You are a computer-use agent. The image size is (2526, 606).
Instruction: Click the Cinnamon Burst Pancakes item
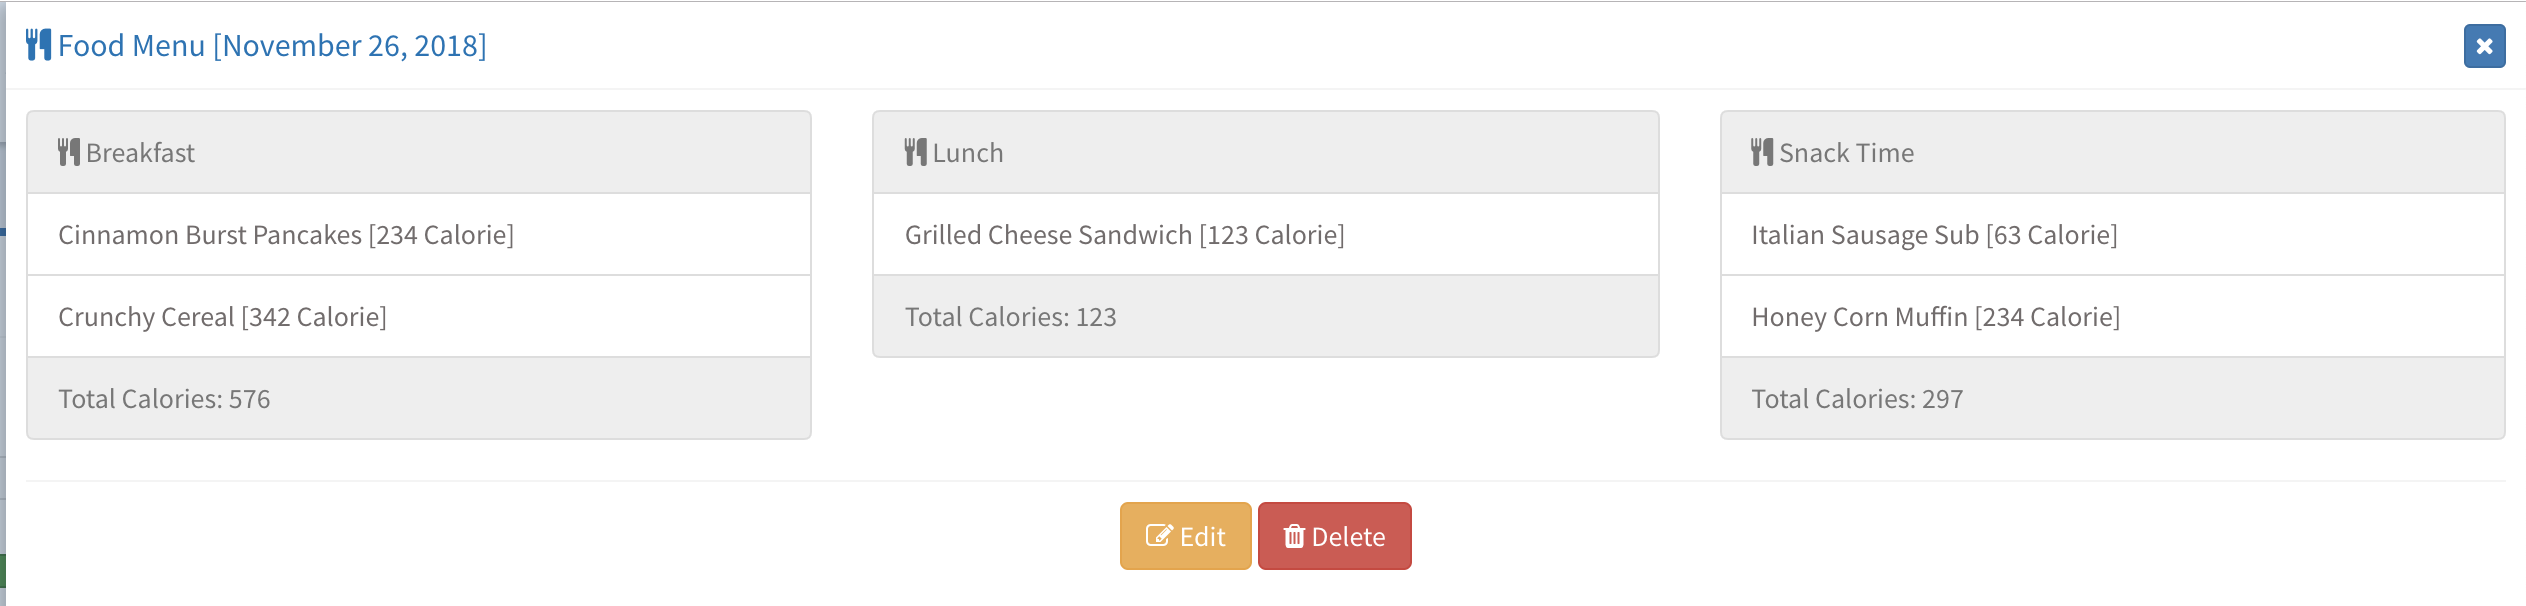coord(286,235)
